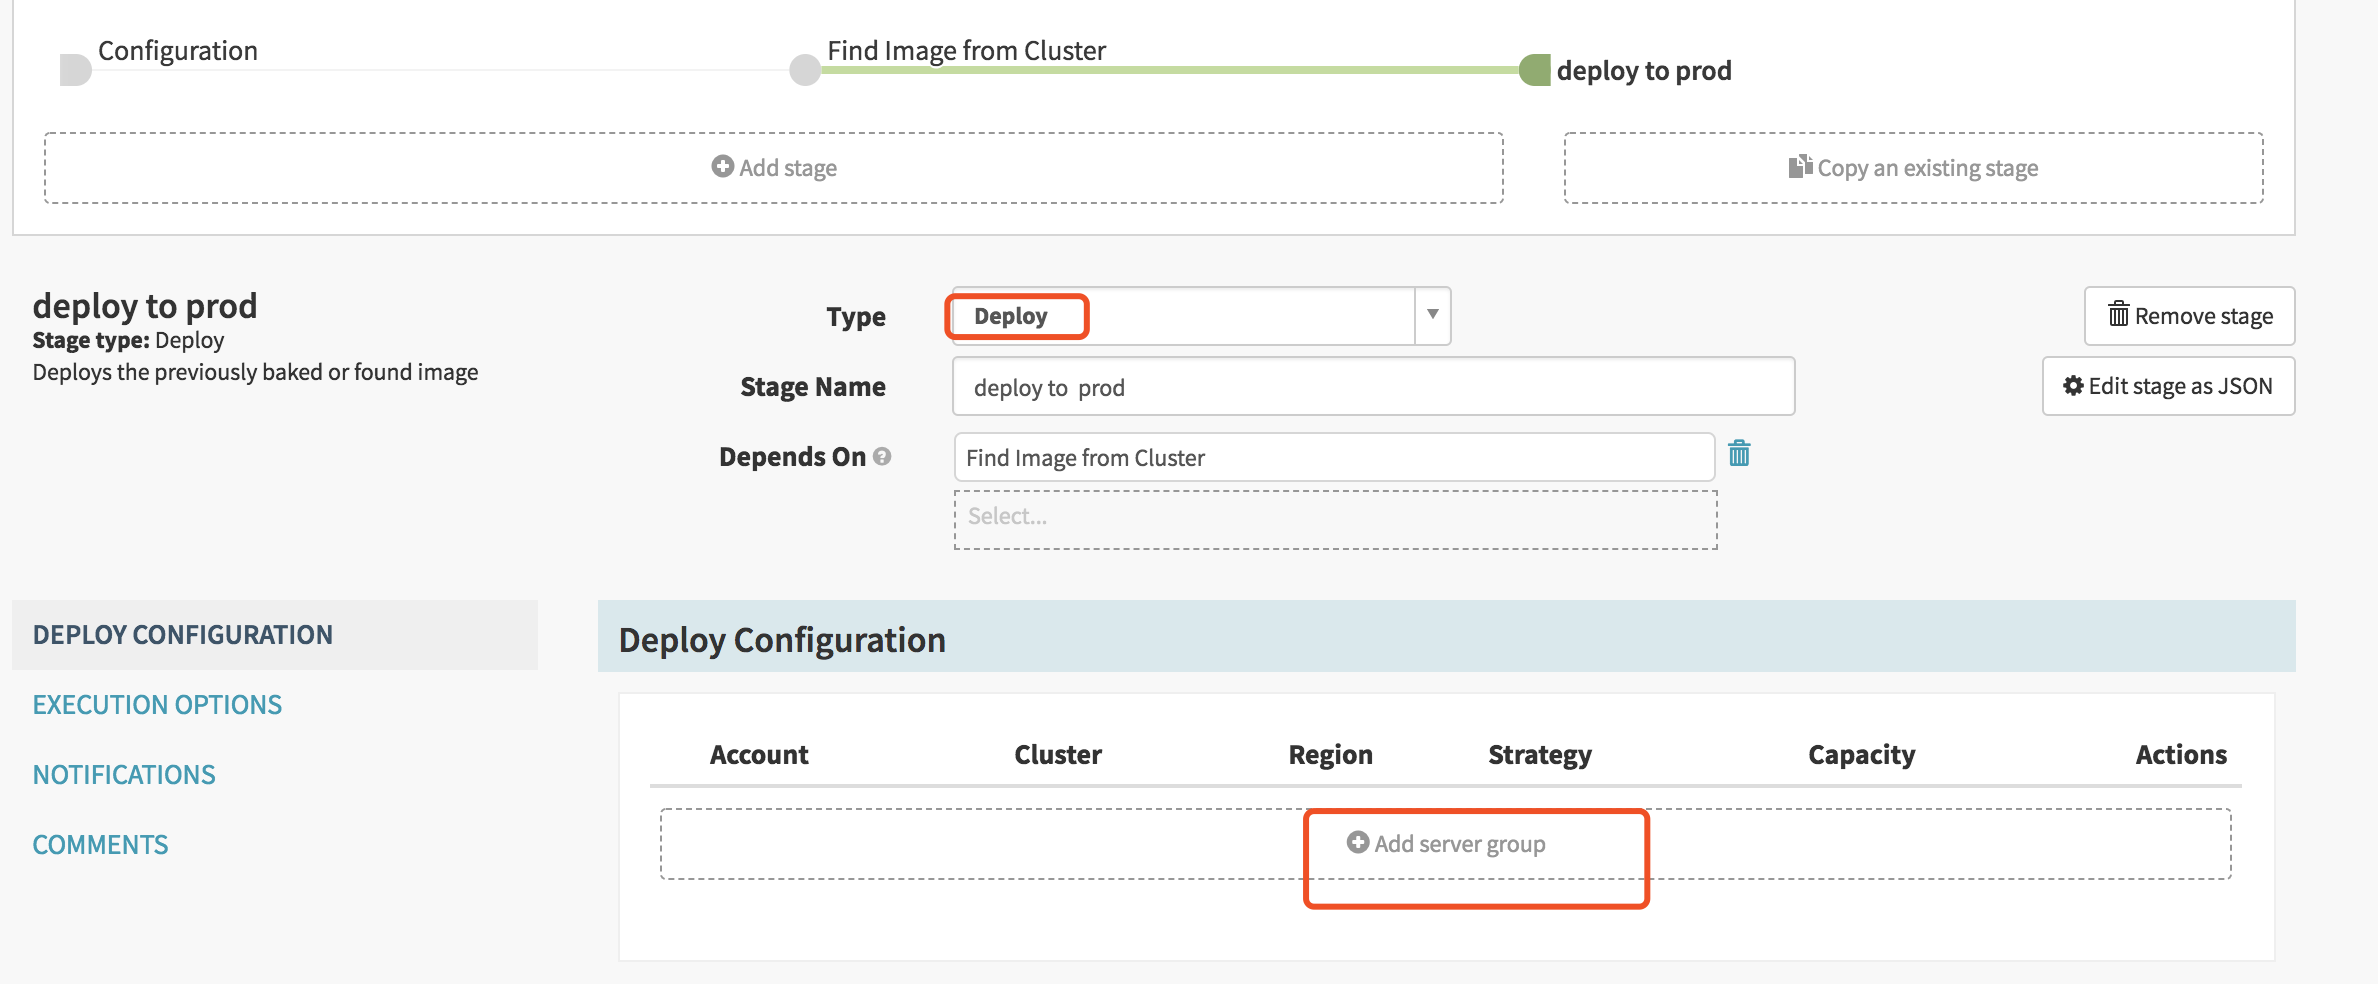2378x984 pixels.
Task: Open the Select... dependency dropdown
Action: click(x=1335, y=519)
